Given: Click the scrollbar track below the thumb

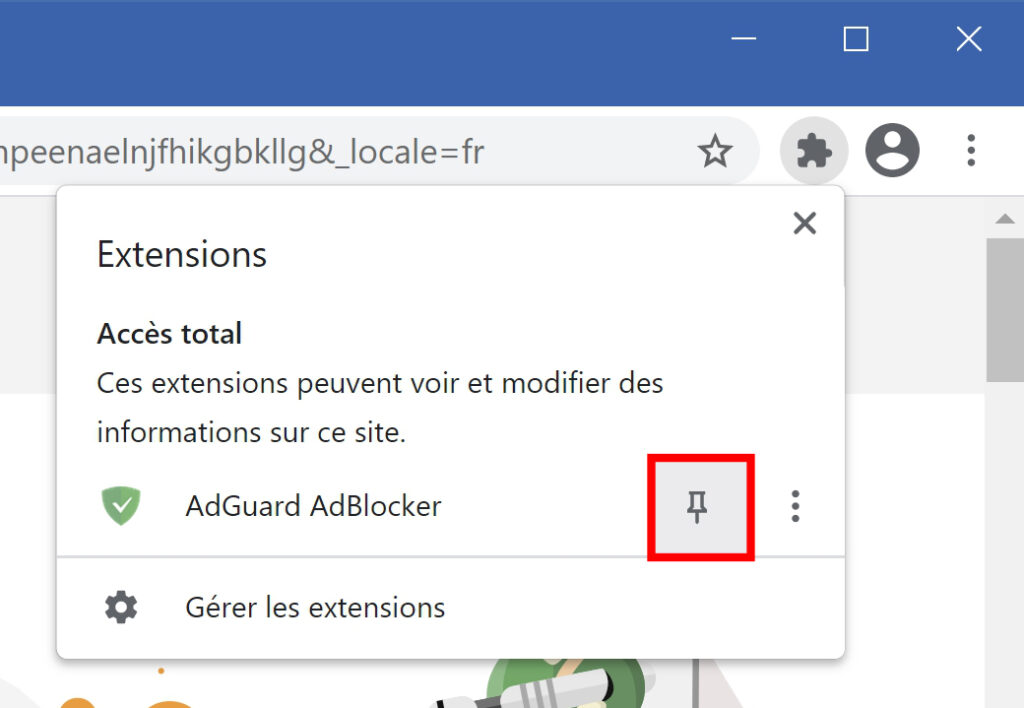Looking at the screenshot, I should [1005, 545].
